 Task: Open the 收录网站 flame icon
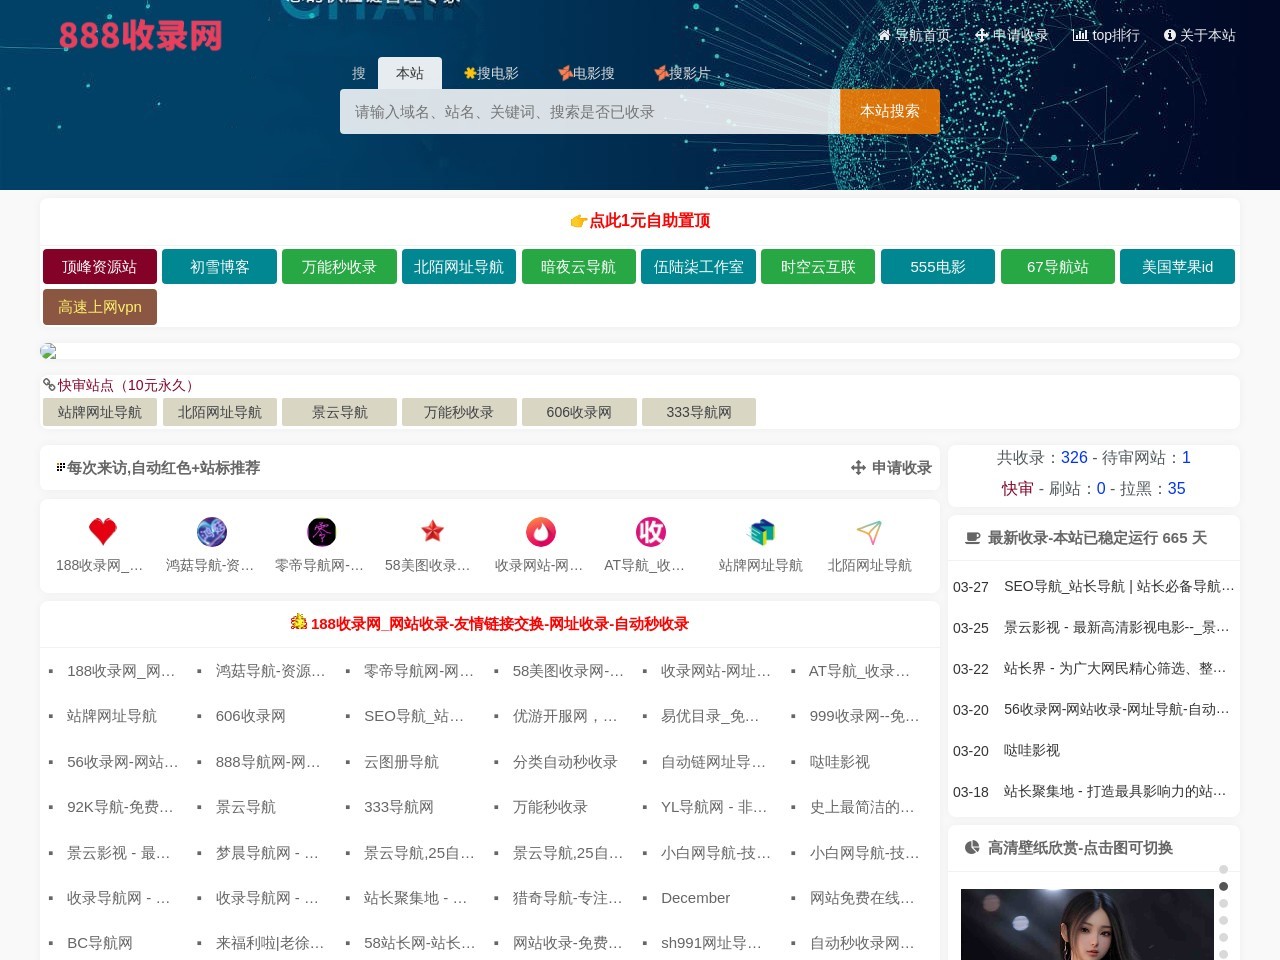(541, 531)
